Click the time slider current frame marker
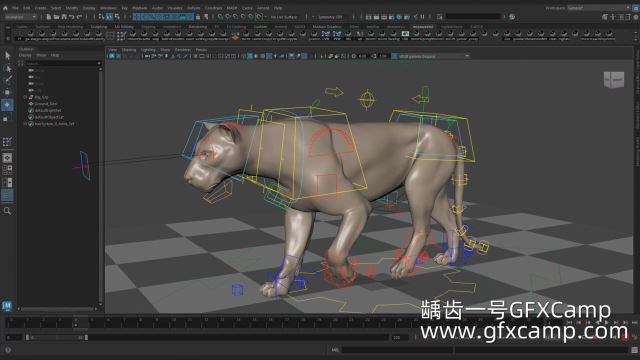640x360 pixels. tap(76, 323)
